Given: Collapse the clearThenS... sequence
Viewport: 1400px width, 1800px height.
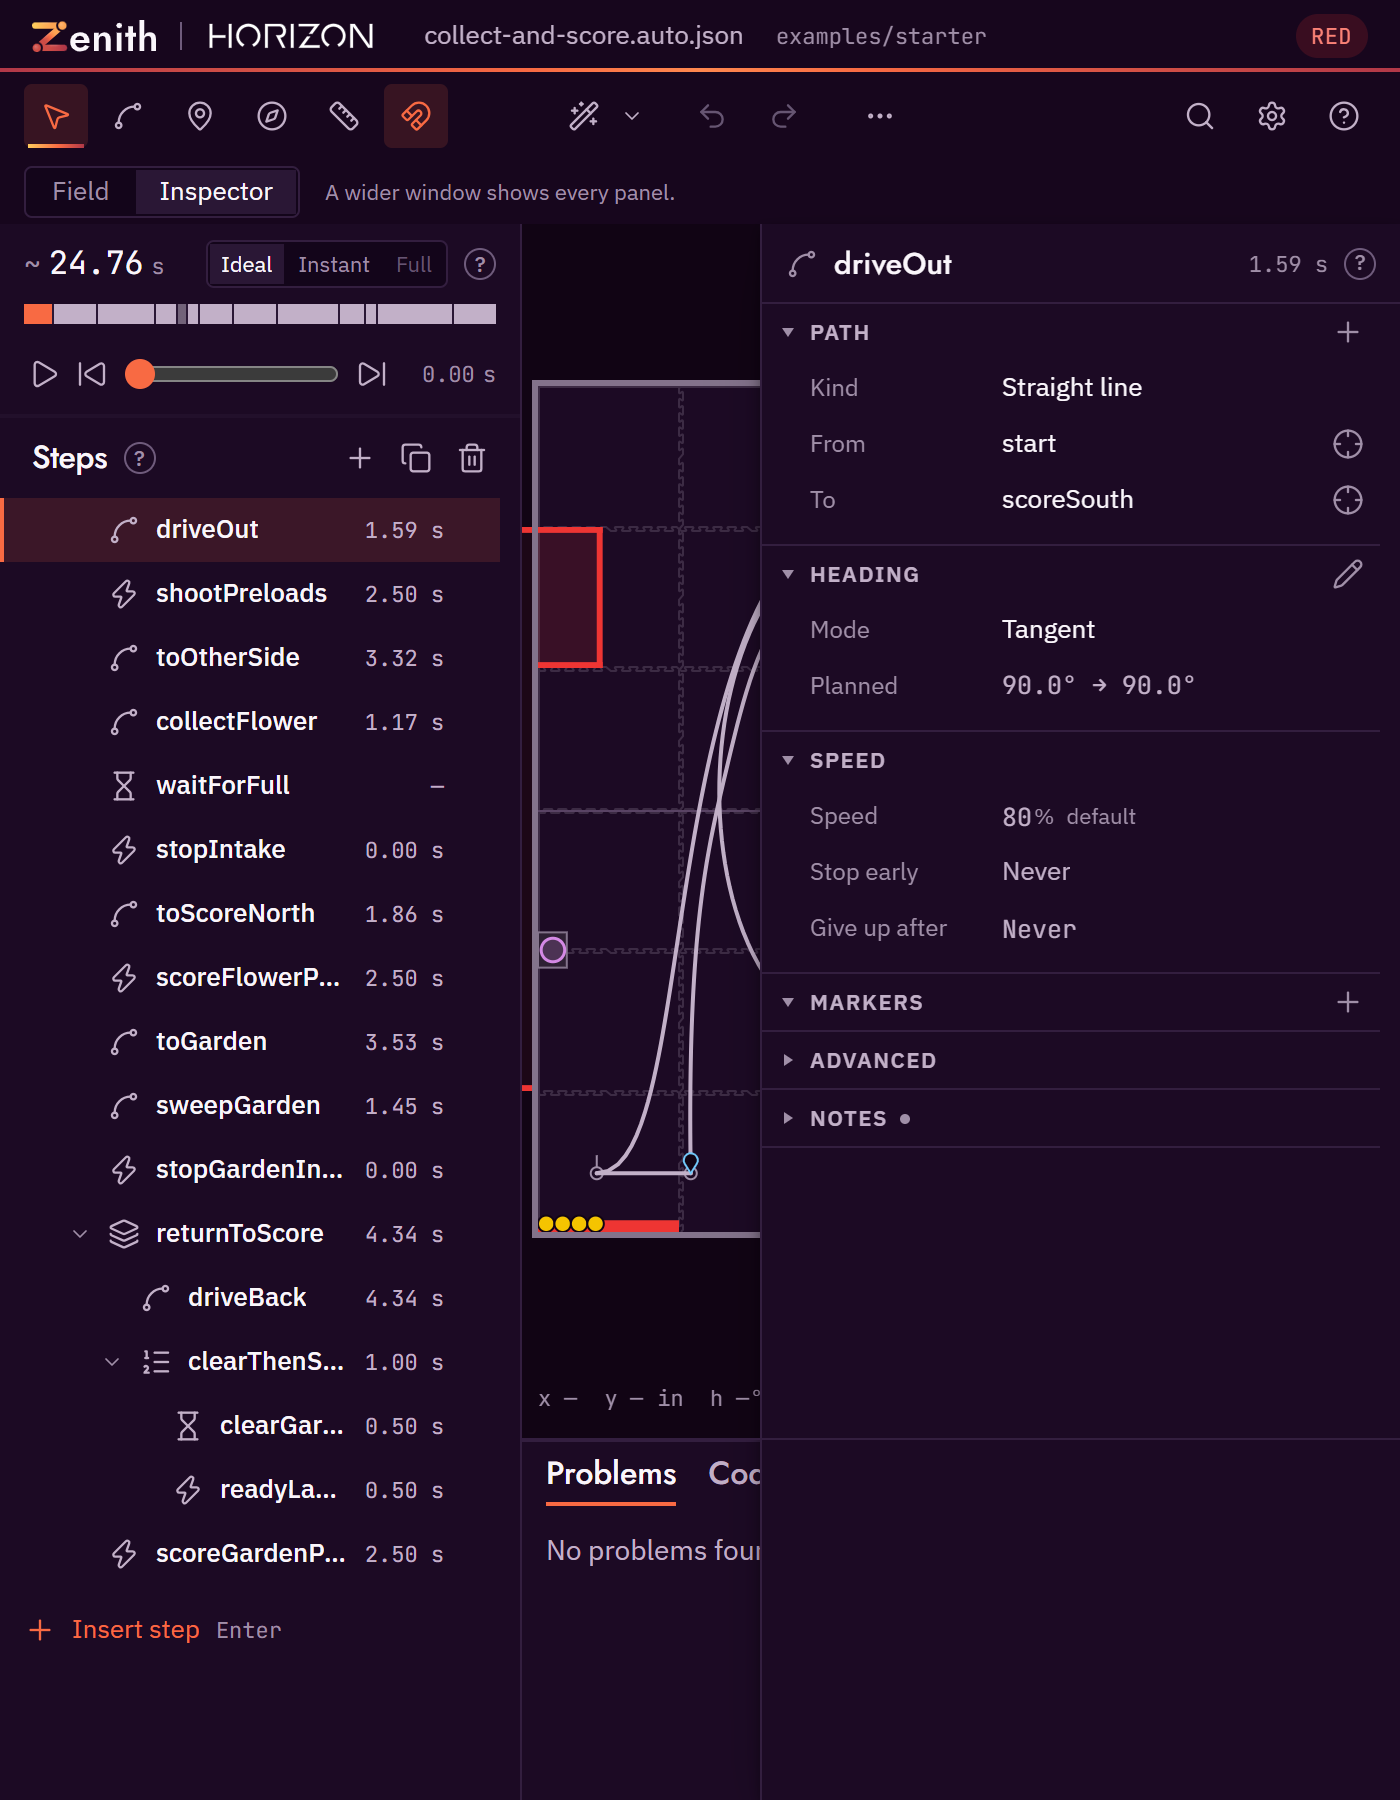Looking at the screenshot, I should tap(112, 1362).
